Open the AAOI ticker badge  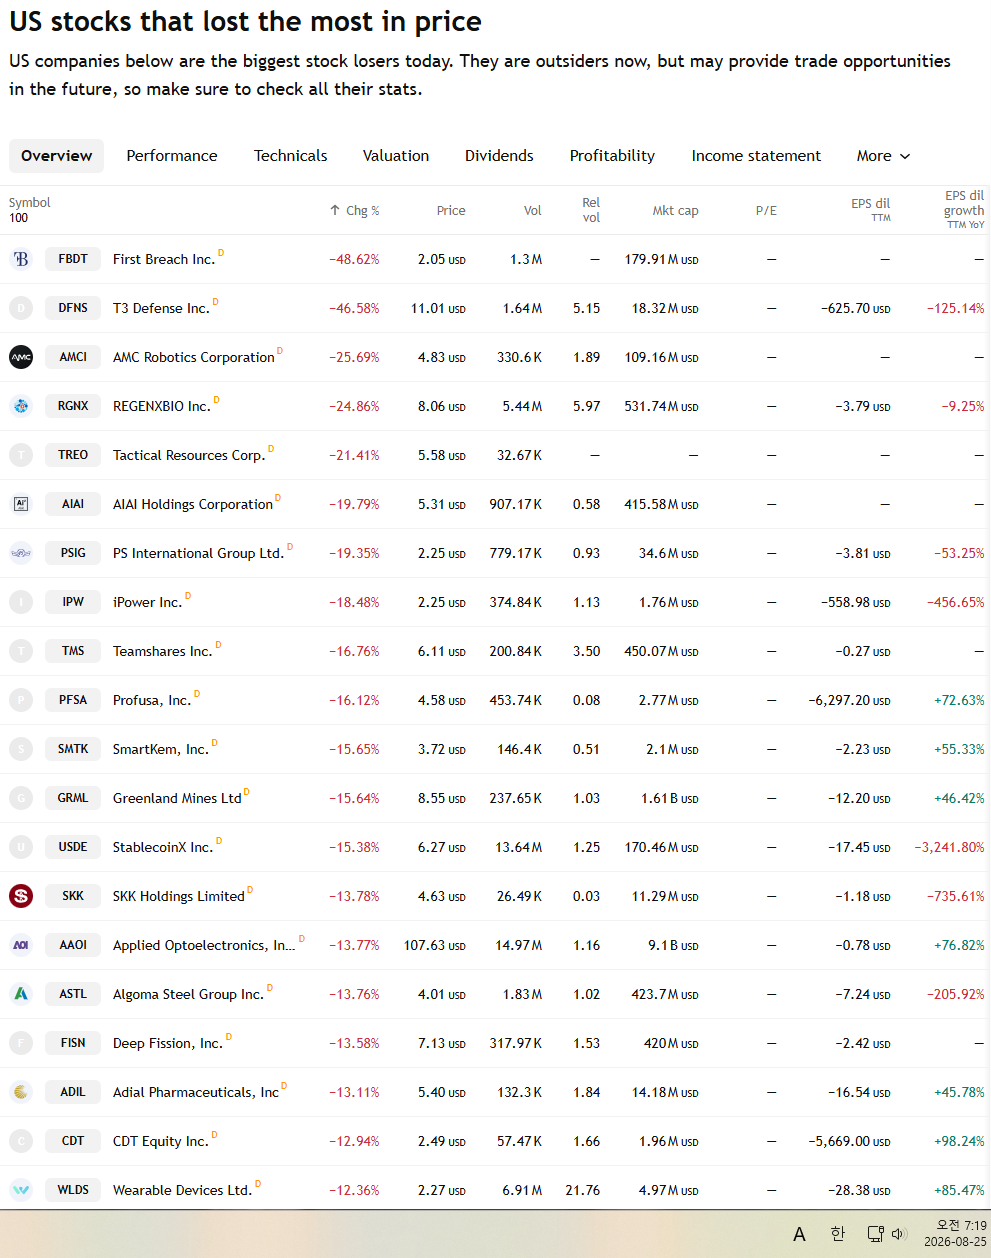coord(73,945)
